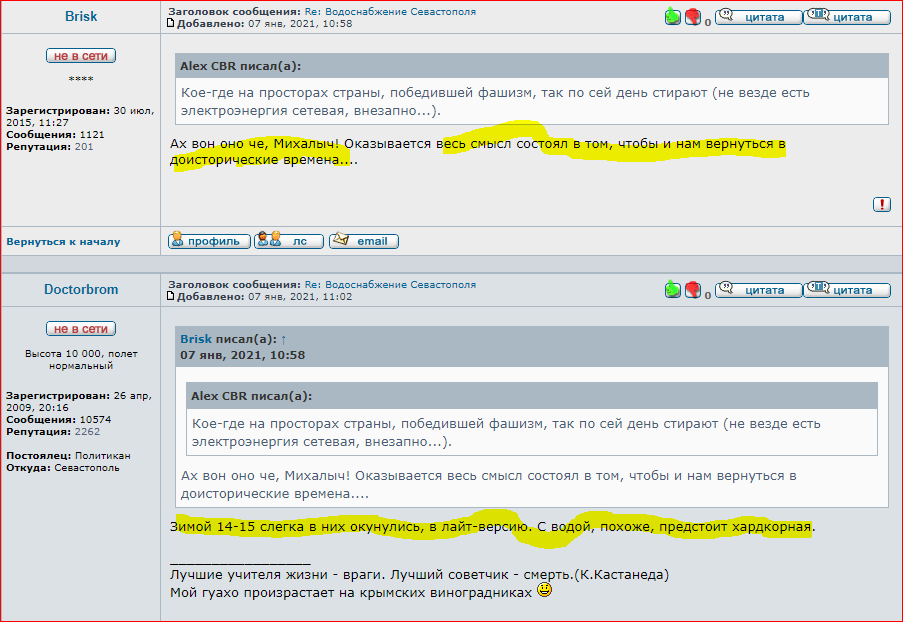Jump to quoted Brisk post via arrow
903x622 pixels.
tap(283, 339)
